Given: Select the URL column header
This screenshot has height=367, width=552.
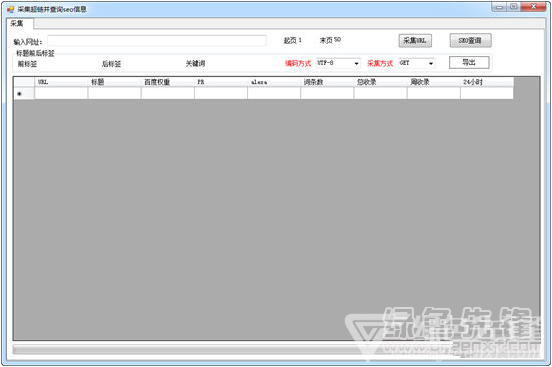Looking at the screenshot, I should [x=61, y=82].
